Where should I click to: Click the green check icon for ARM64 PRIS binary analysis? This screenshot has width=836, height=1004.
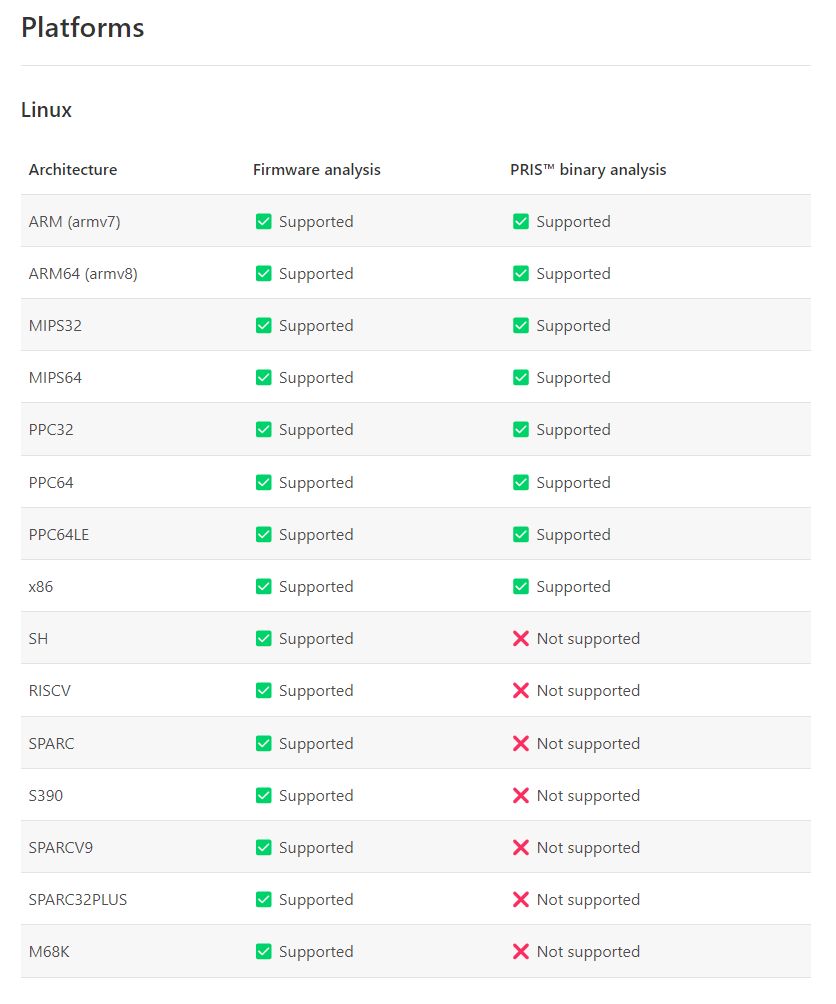click(520, 273)
